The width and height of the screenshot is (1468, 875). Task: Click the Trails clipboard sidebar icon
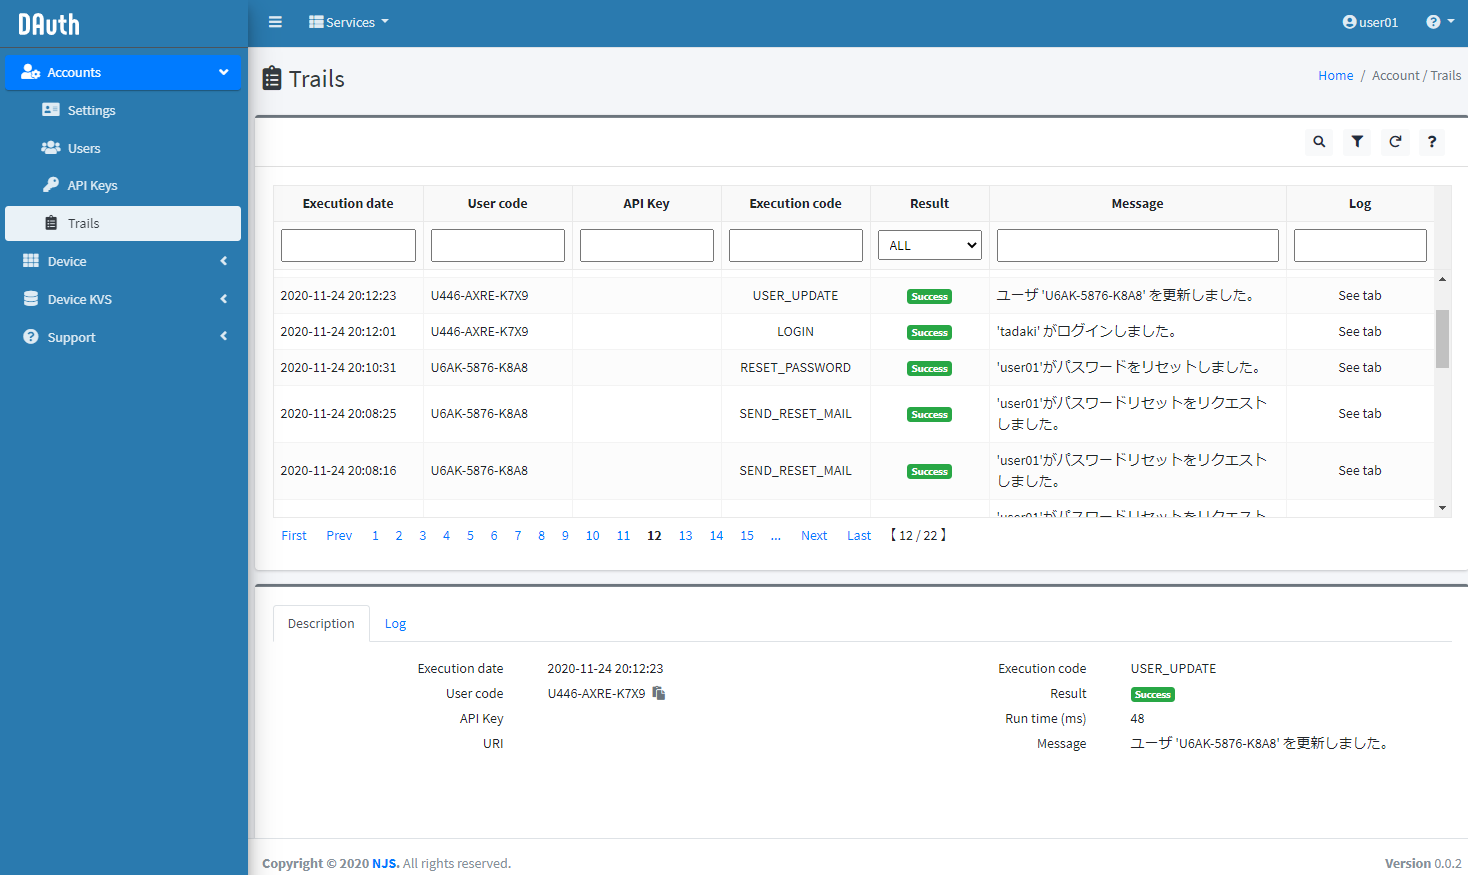tap(51, 223)
